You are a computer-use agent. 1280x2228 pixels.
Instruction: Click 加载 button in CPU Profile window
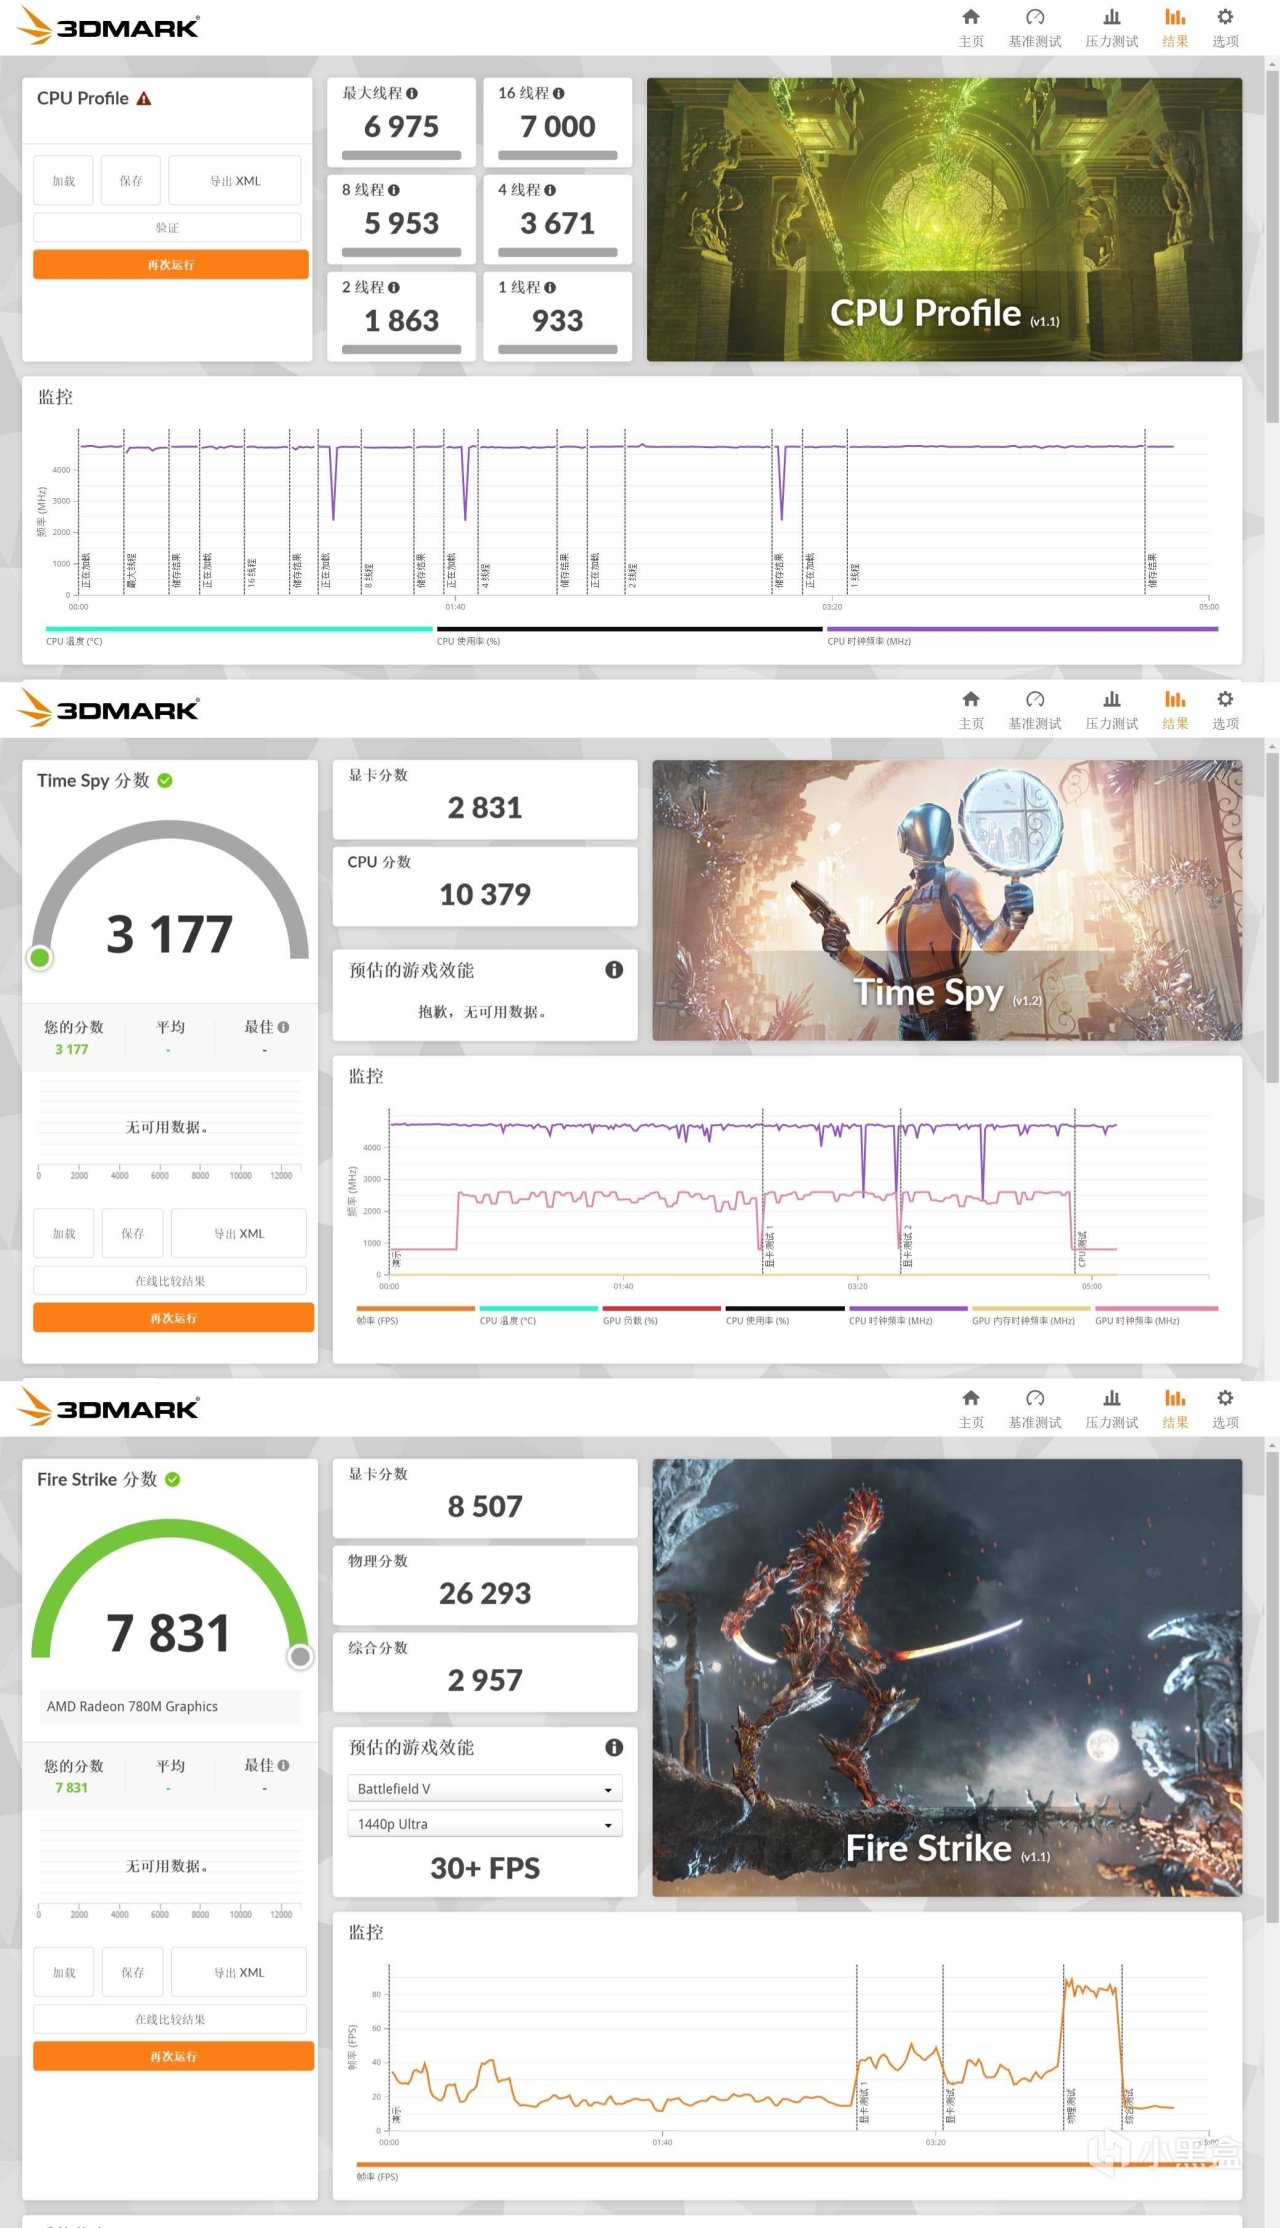coord(64,181)
